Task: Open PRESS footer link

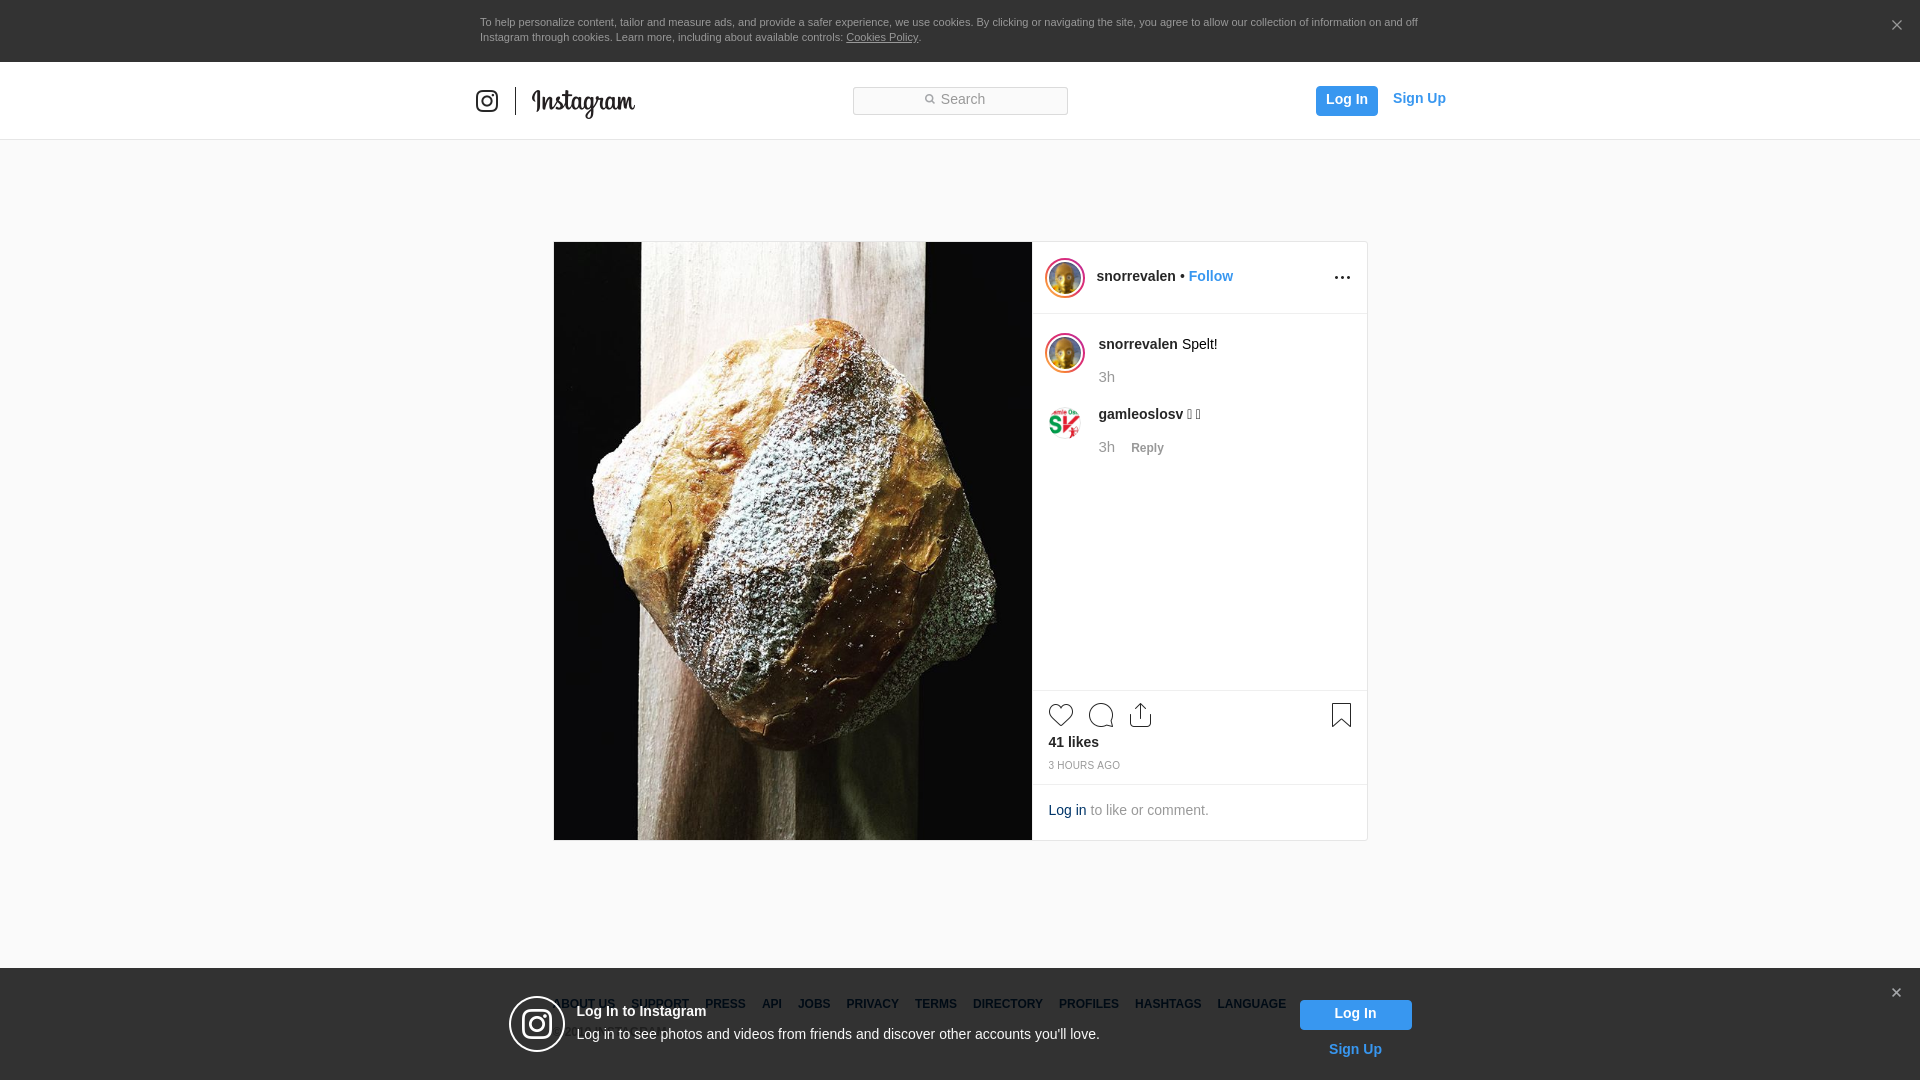Action: pyautogui.click(x=725, y=1004)
